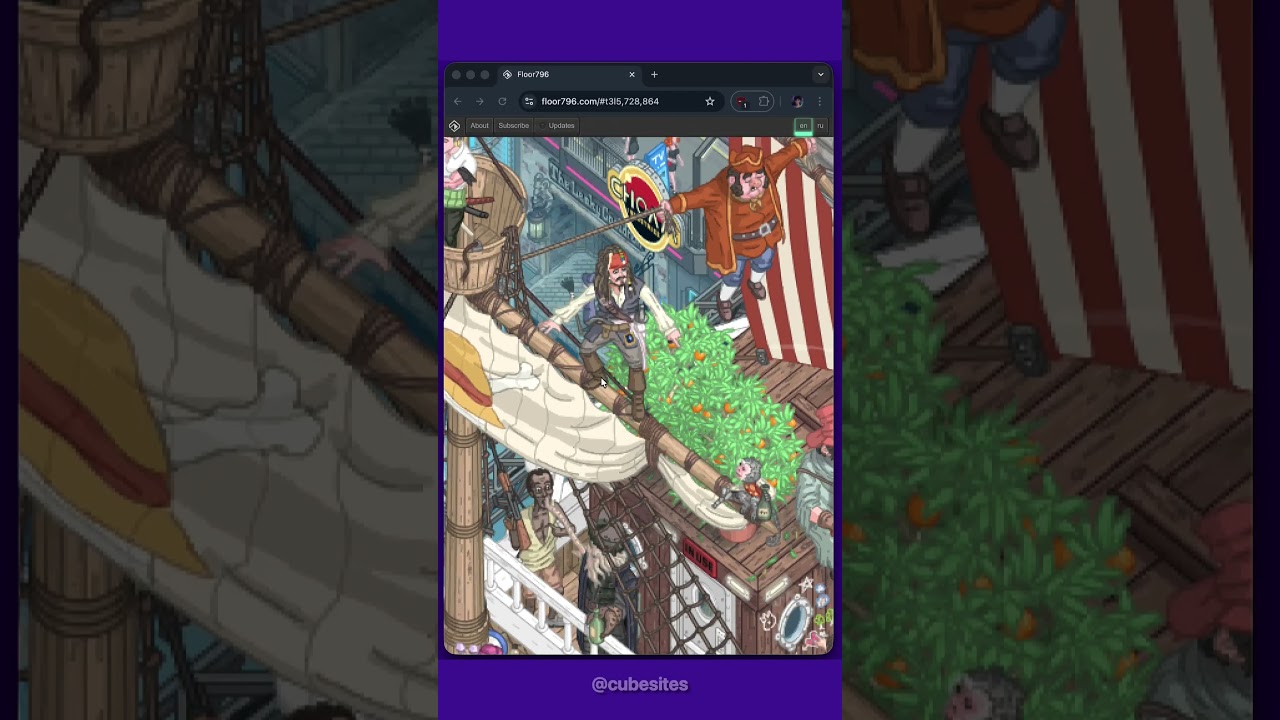Open Chrome three-dot menu
The height and width of the screenshot is (720, 1280).
point(819,101)
